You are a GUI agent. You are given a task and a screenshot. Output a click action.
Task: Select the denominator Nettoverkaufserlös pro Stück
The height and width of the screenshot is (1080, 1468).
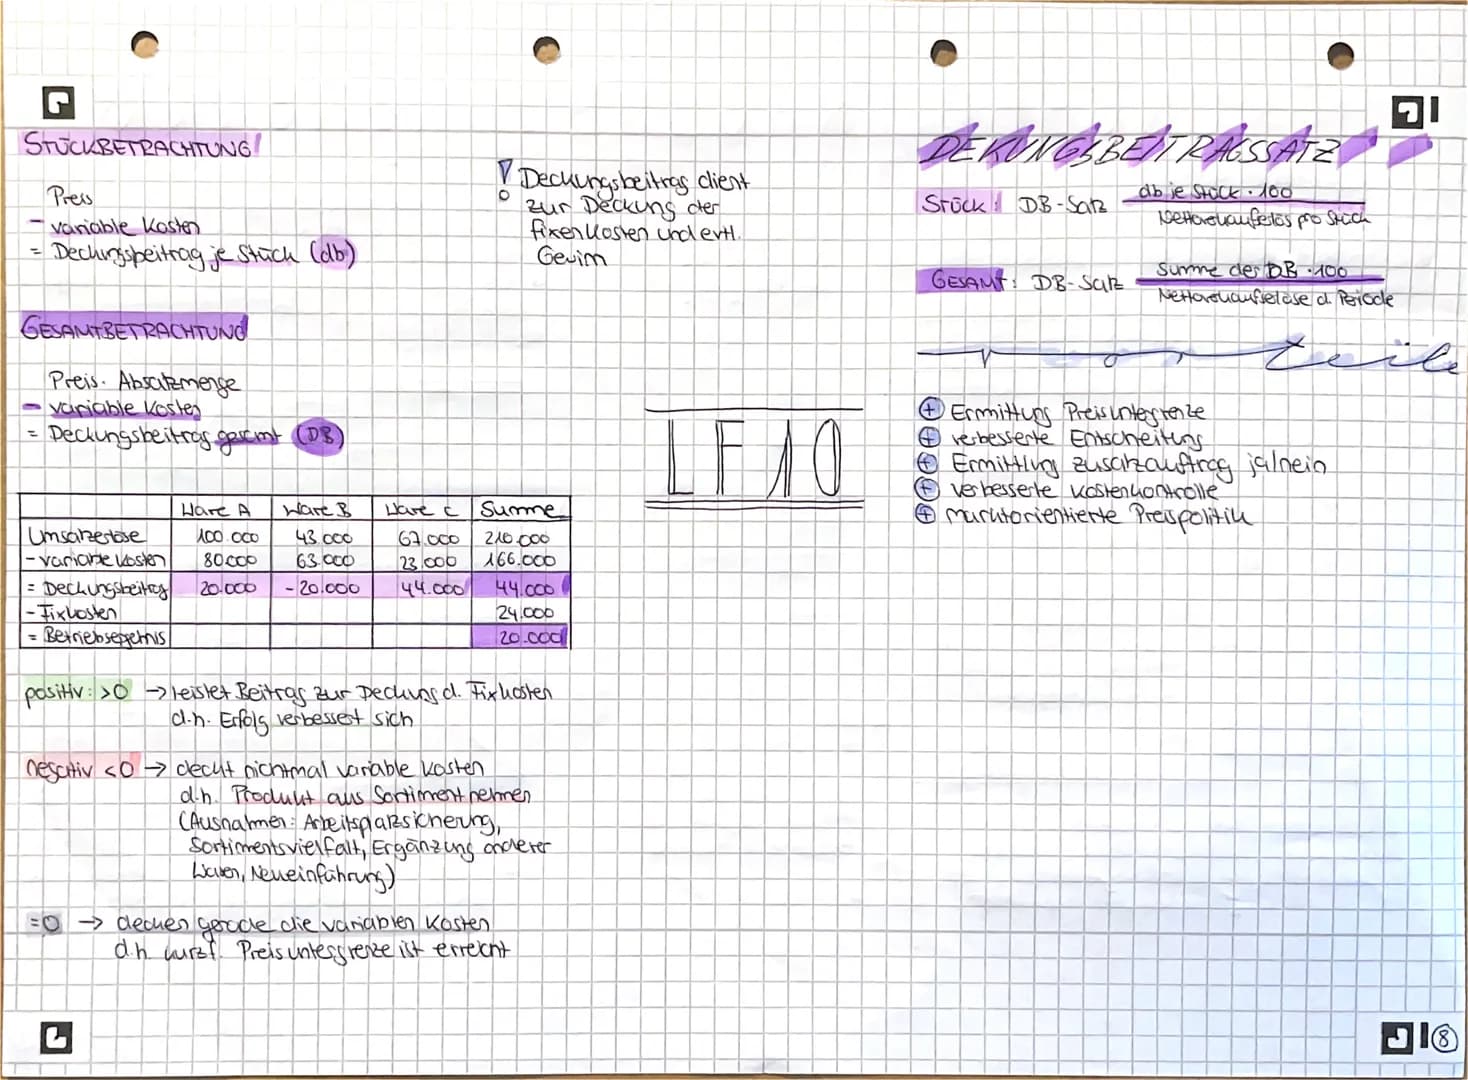point(1264,217)
